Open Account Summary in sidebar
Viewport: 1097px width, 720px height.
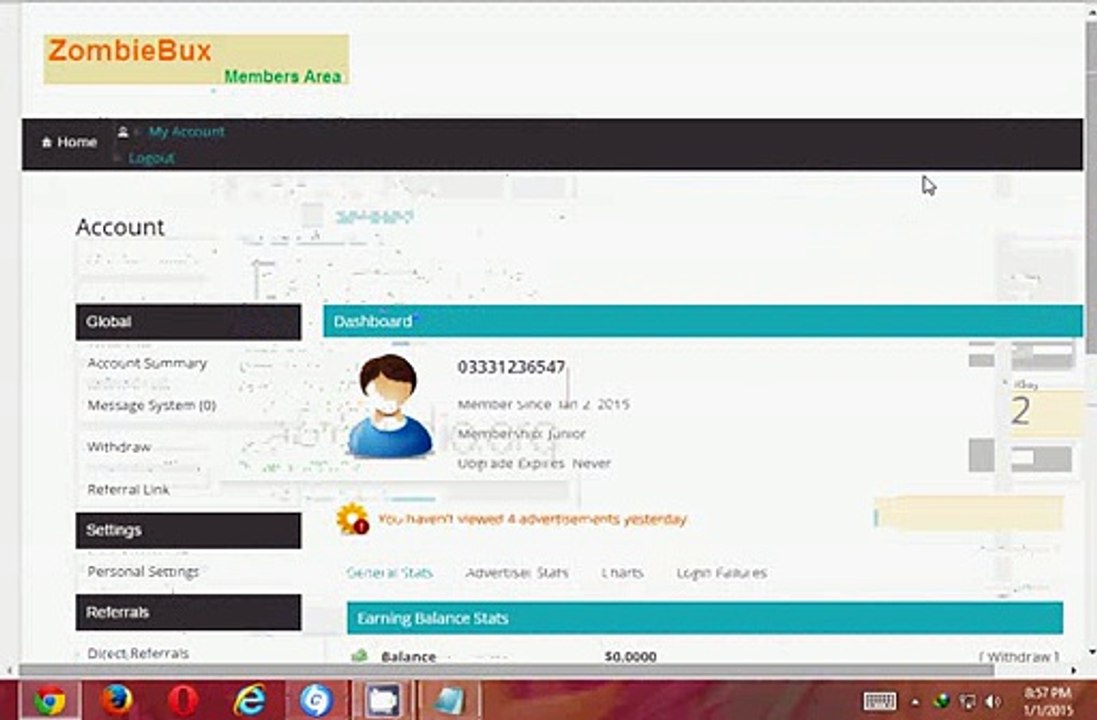148,363
